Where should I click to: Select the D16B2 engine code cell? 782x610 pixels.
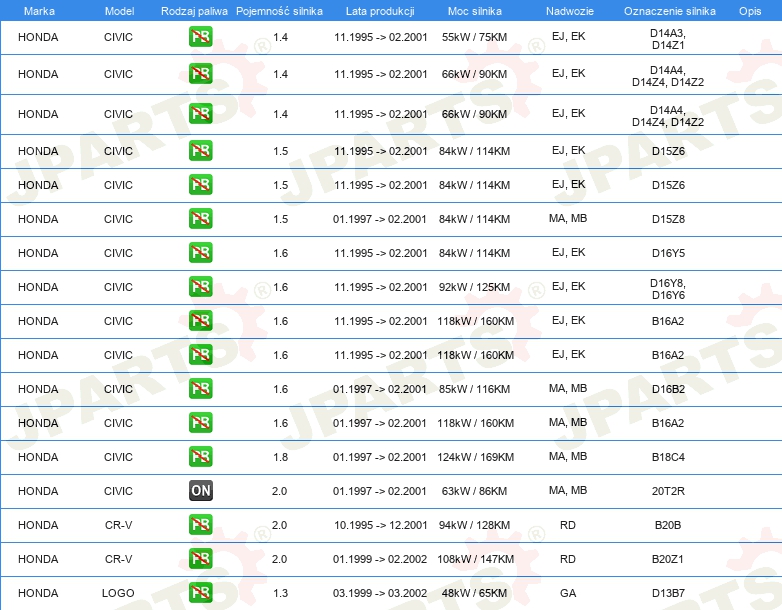pyautogui.click(x=668, y=389)
